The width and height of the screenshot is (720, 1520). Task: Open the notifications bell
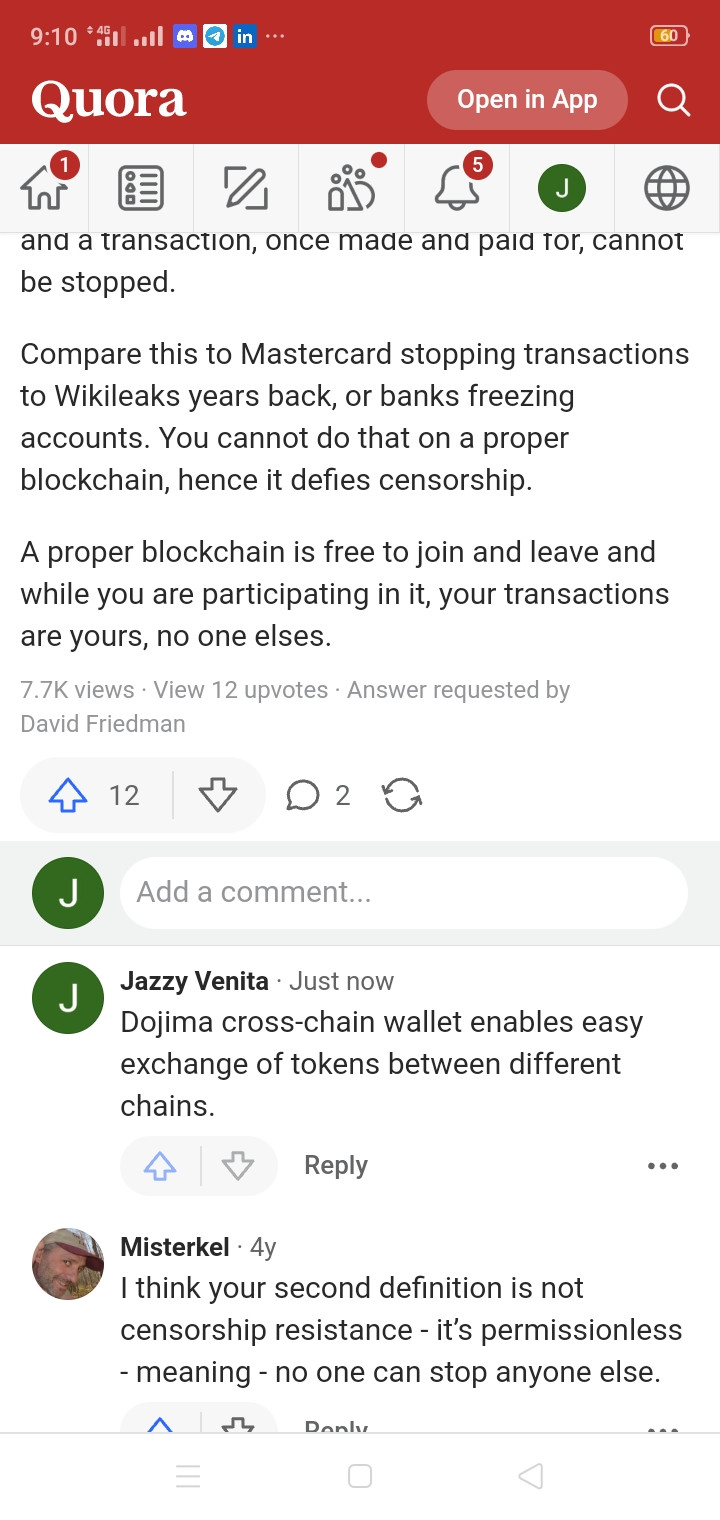pos(457,187)
